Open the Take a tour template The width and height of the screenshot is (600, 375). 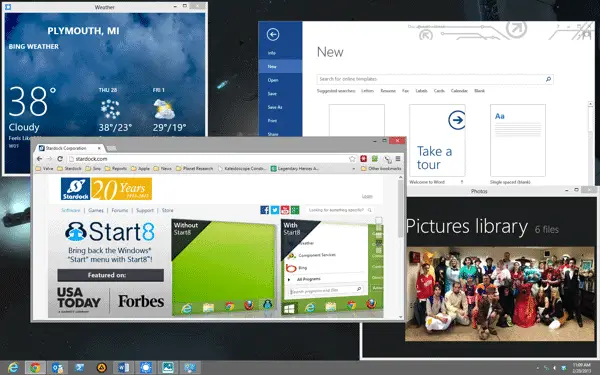click(437, 140)
